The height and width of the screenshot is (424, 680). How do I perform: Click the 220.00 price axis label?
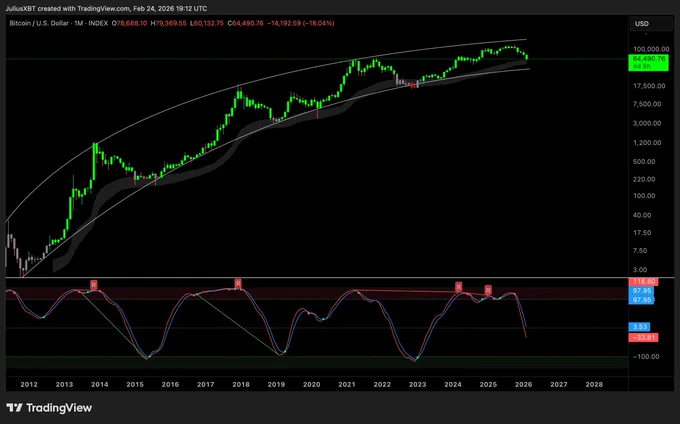[x=644, y=179]
